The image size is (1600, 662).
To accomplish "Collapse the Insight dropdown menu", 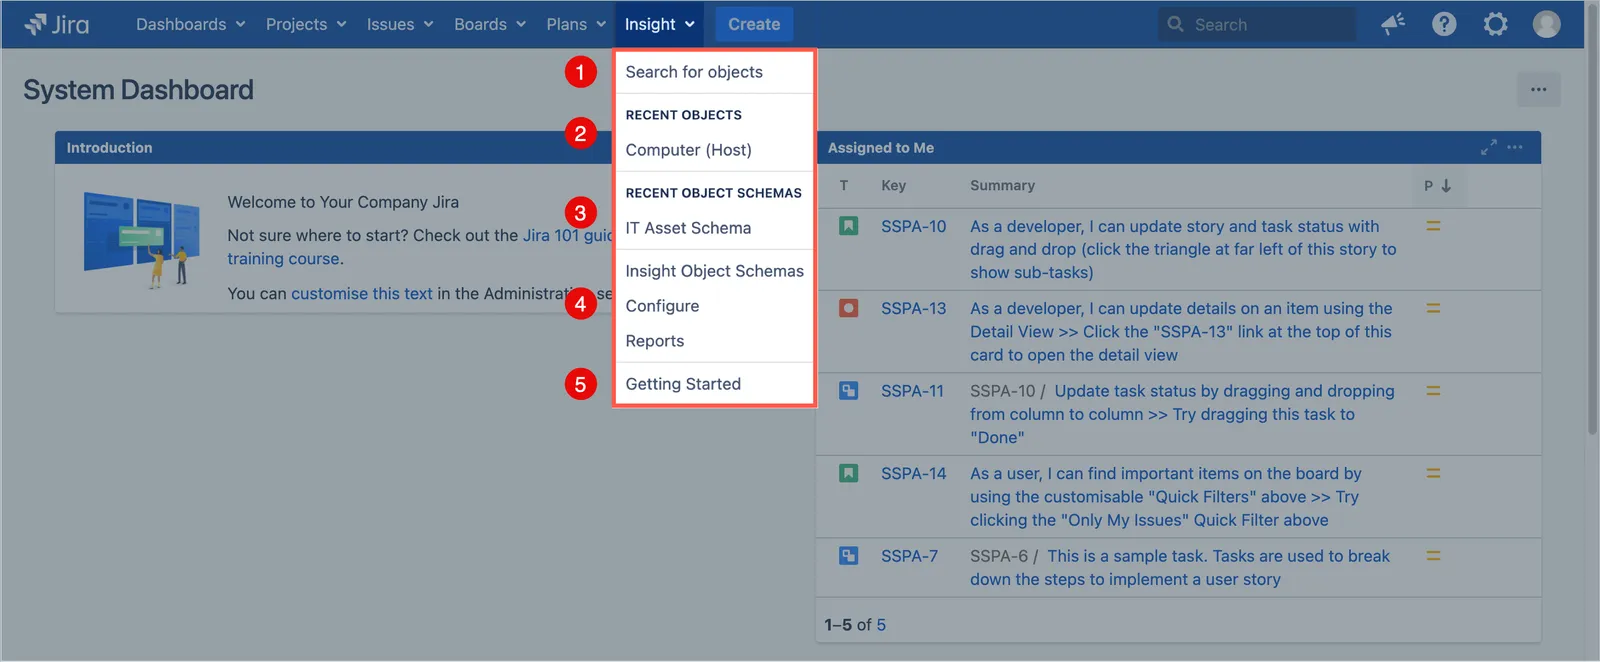I will [x=660, y=24].
